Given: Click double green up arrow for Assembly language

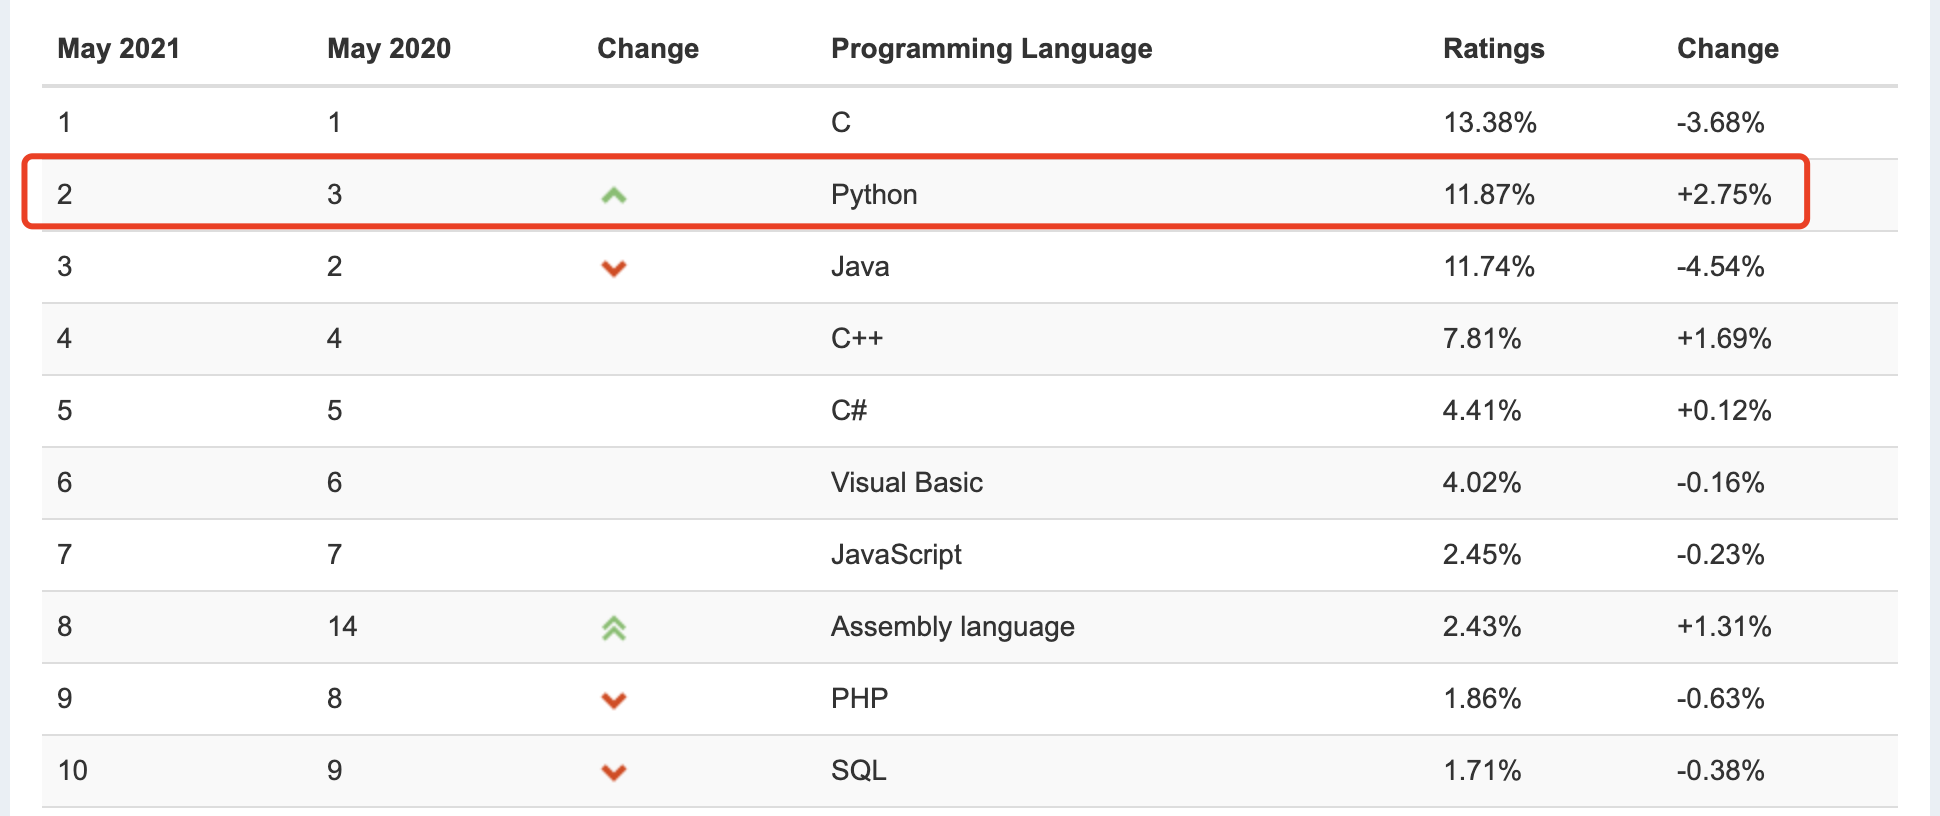Looking at the screenshot, I should coord(614,628).
